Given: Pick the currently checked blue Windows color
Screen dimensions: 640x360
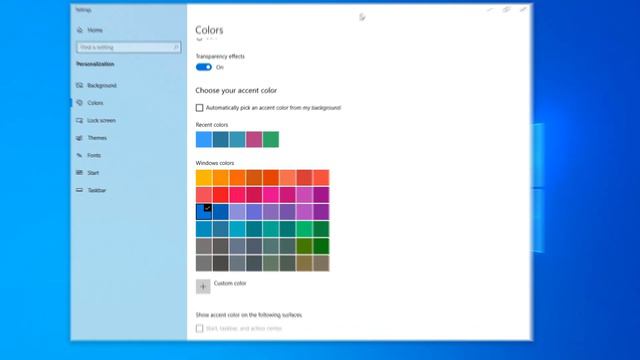Looking at the screenshot, I should coord(204,212).
